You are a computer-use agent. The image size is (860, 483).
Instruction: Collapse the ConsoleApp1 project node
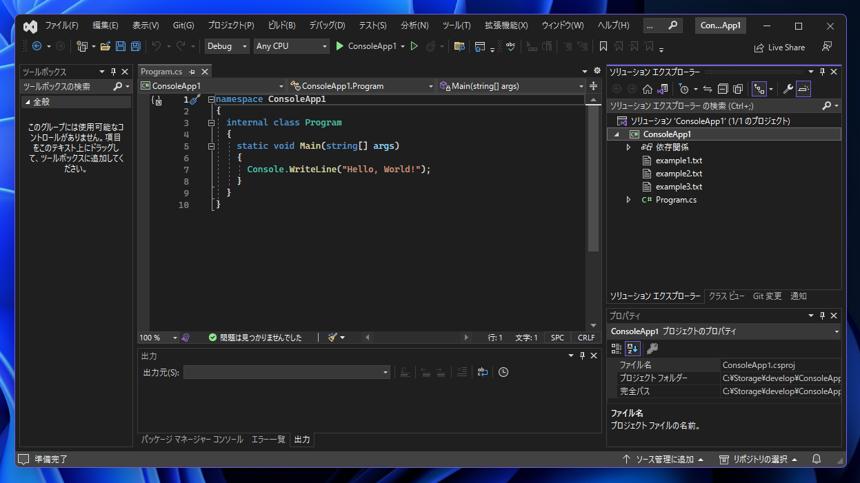(x=616, y=134)
